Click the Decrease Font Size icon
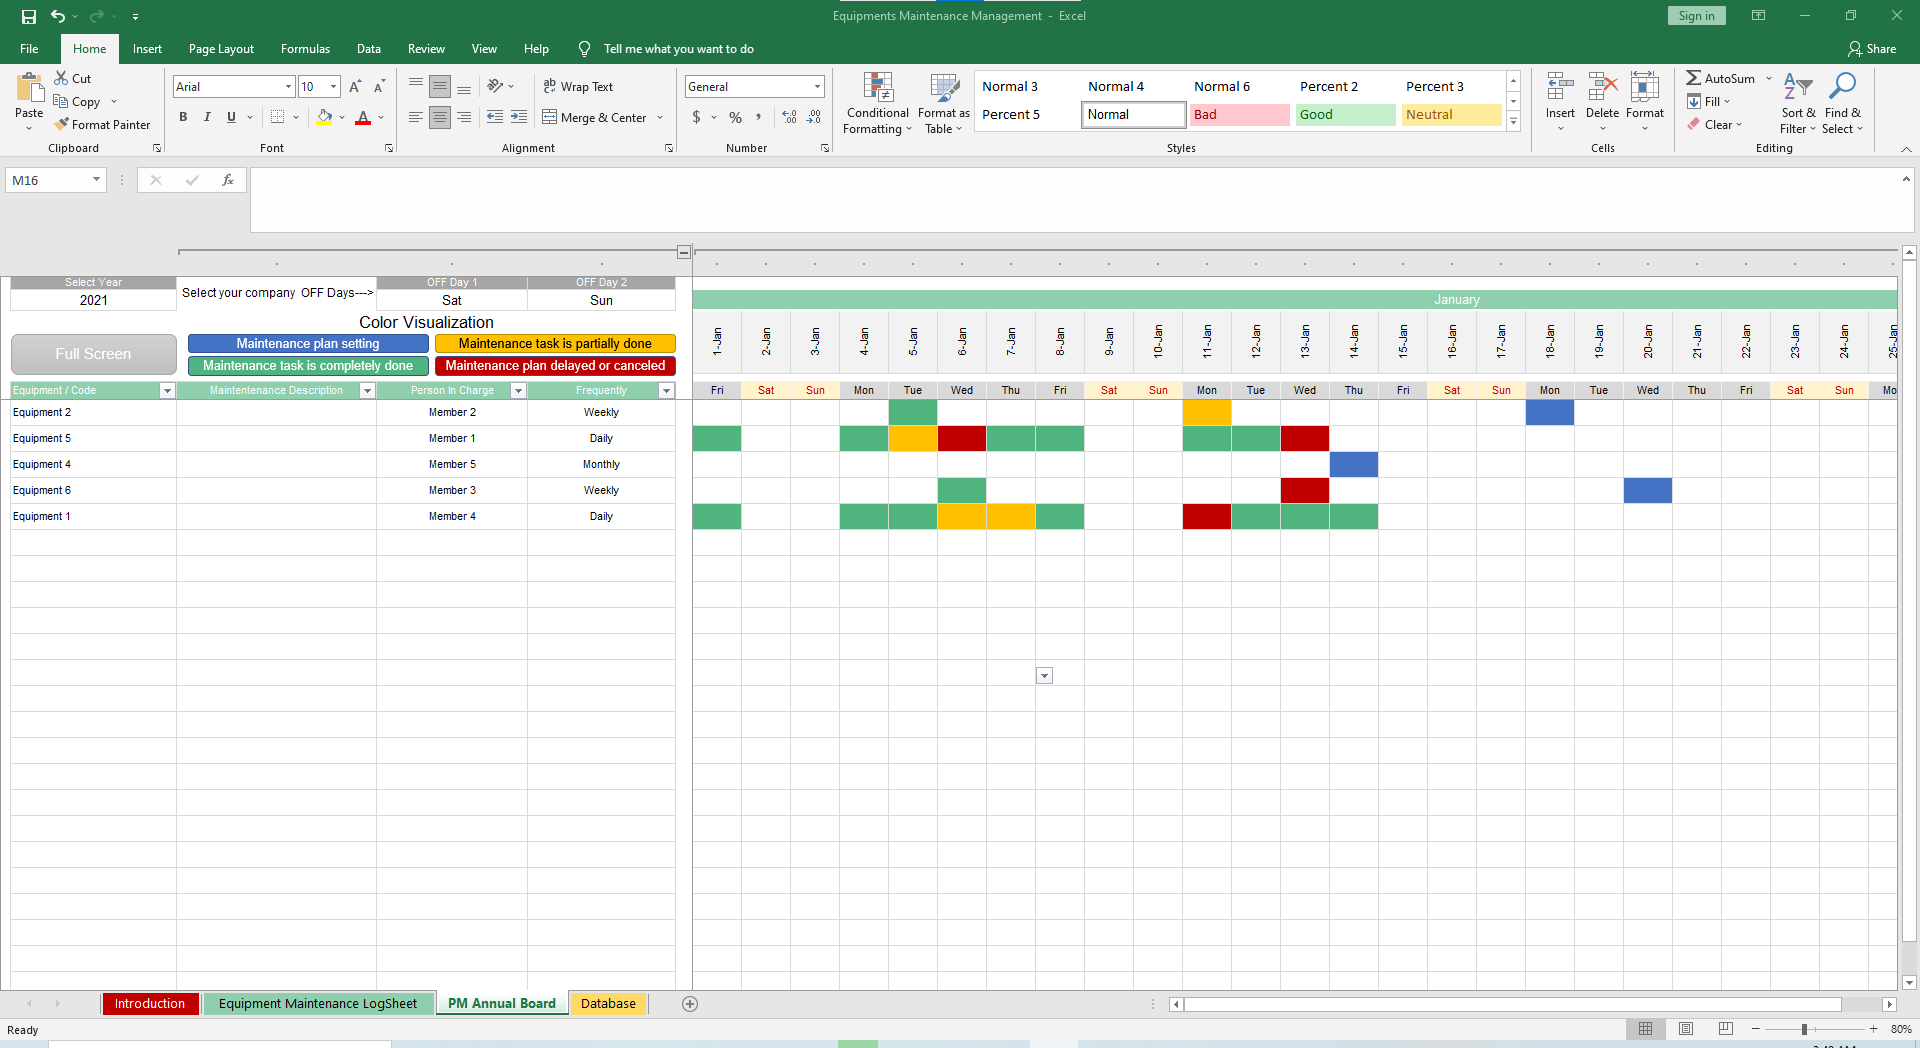The image size is (1920, 1048). [x=379, y=87]
